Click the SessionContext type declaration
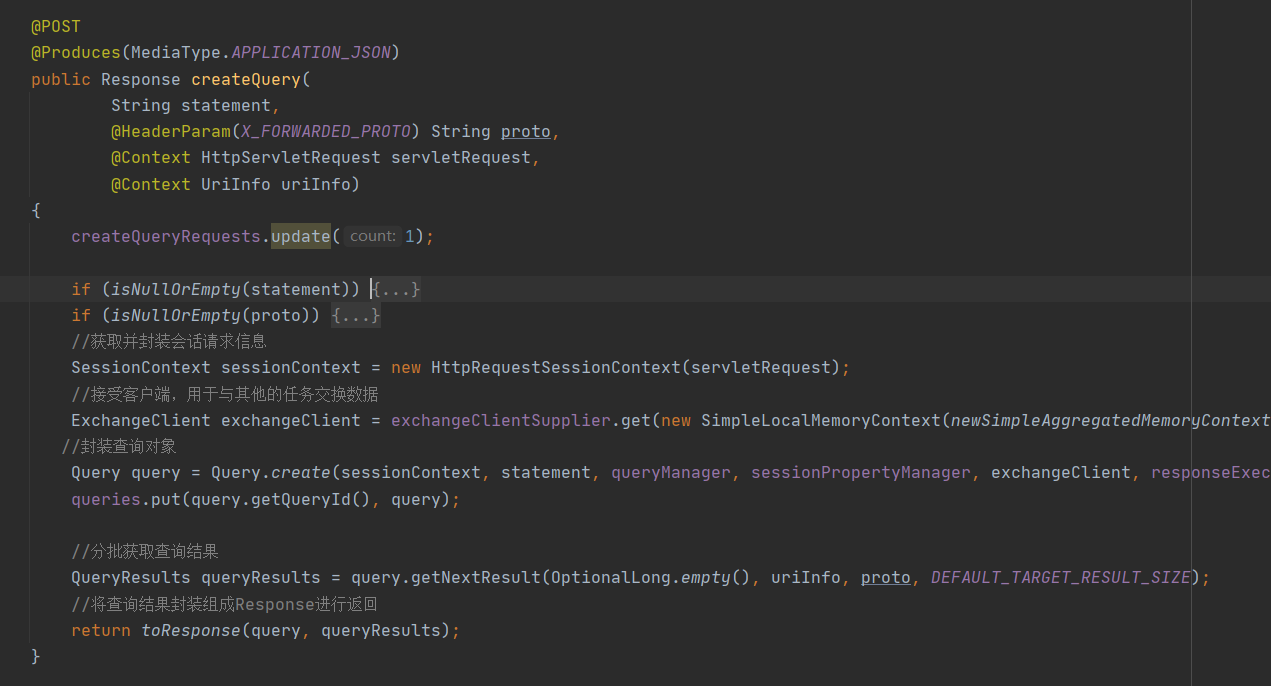 coord(141,368)
